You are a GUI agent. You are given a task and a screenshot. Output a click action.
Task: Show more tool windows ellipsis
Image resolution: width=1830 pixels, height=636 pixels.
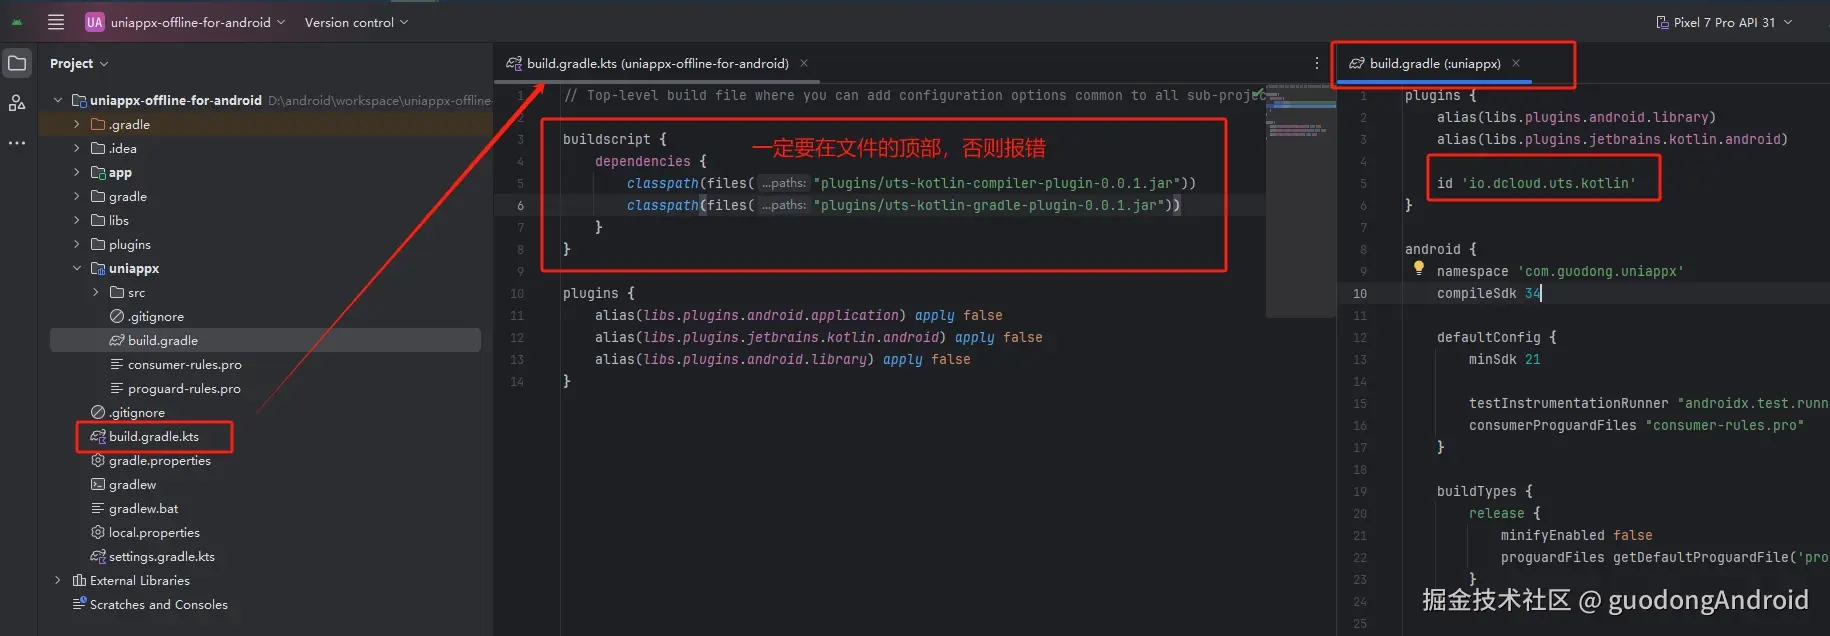tap(17, 143)
